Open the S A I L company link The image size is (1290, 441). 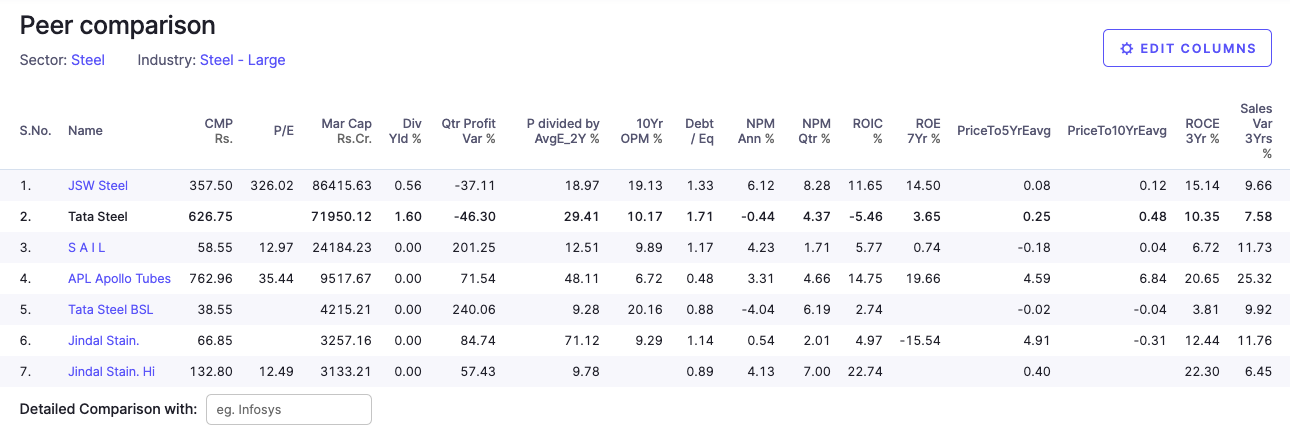point(86,248)
